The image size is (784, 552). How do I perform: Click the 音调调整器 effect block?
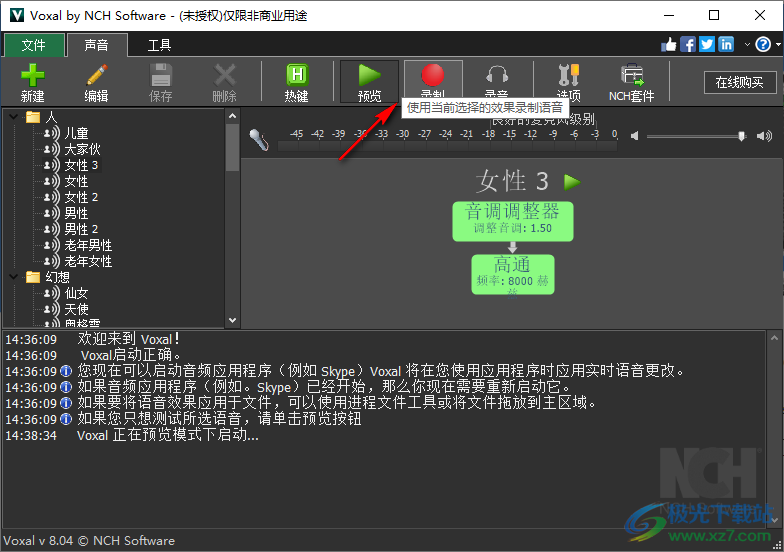(x=512, y=221)
